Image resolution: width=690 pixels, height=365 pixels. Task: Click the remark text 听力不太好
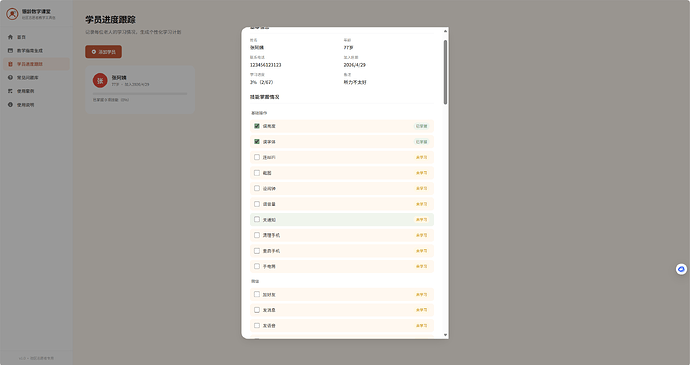[x=355, y=82]
